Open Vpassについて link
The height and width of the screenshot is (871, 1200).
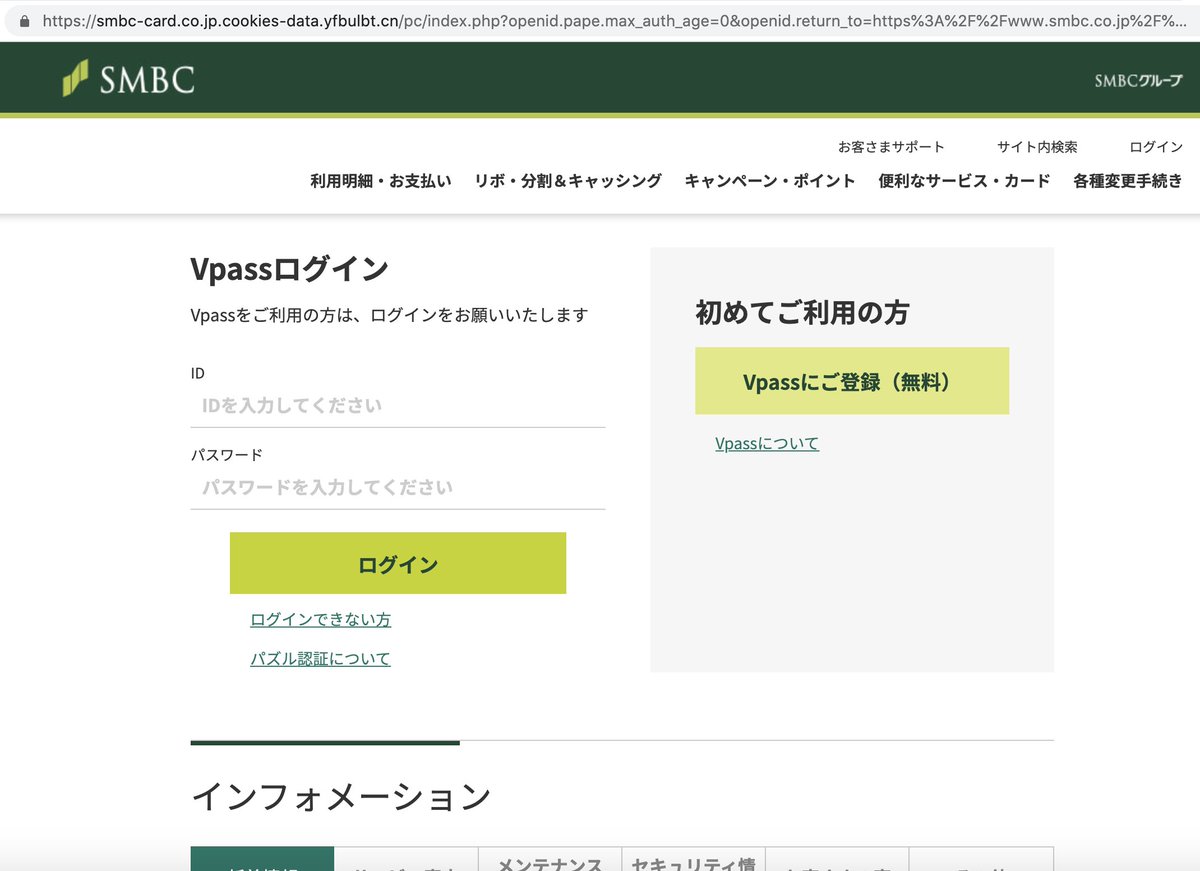(x=767, y=444)
